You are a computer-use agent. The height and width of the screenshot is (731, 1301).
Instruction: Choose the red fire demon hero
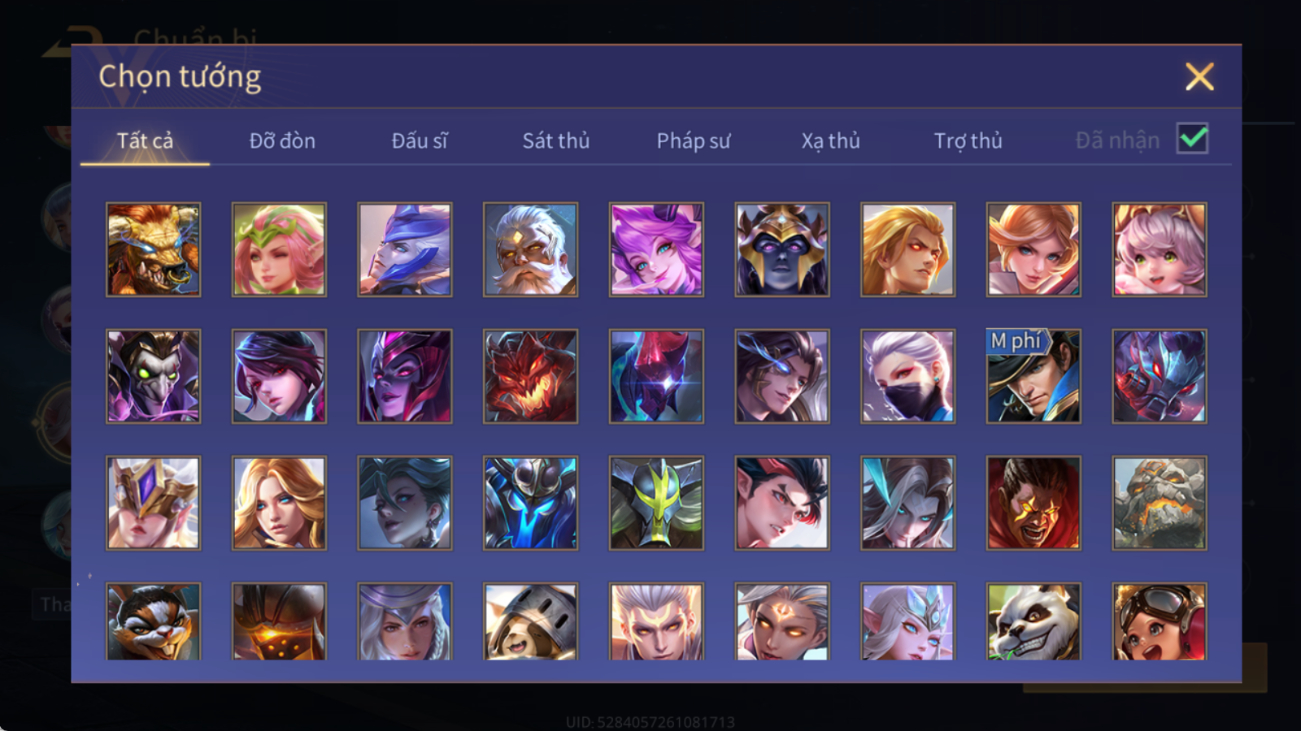pyautogui.click(x=530, y=376)
